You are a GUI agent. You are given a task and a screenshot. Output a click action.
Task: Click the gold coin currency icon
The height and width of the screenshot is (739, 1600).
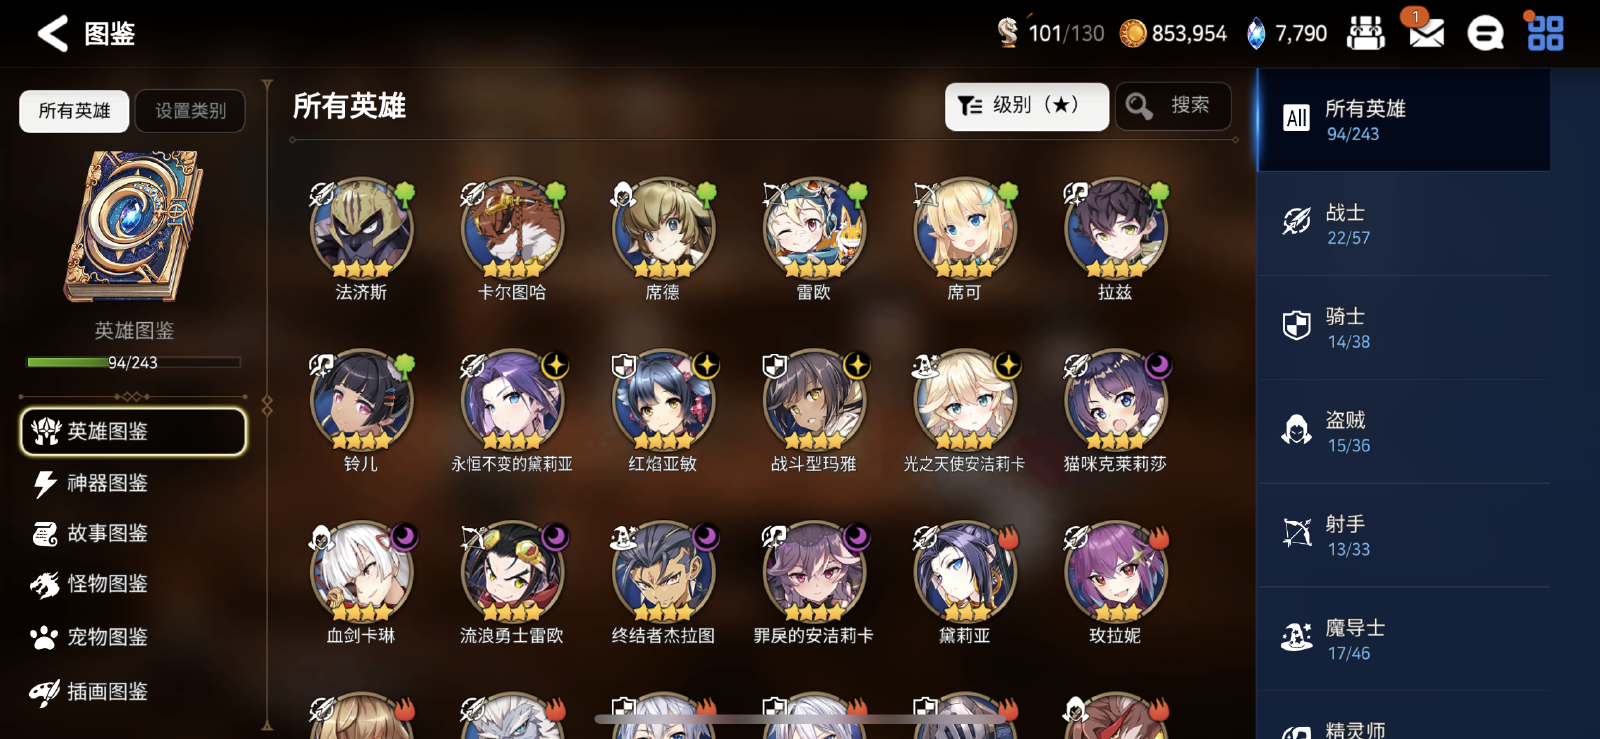pos(1132,34)
